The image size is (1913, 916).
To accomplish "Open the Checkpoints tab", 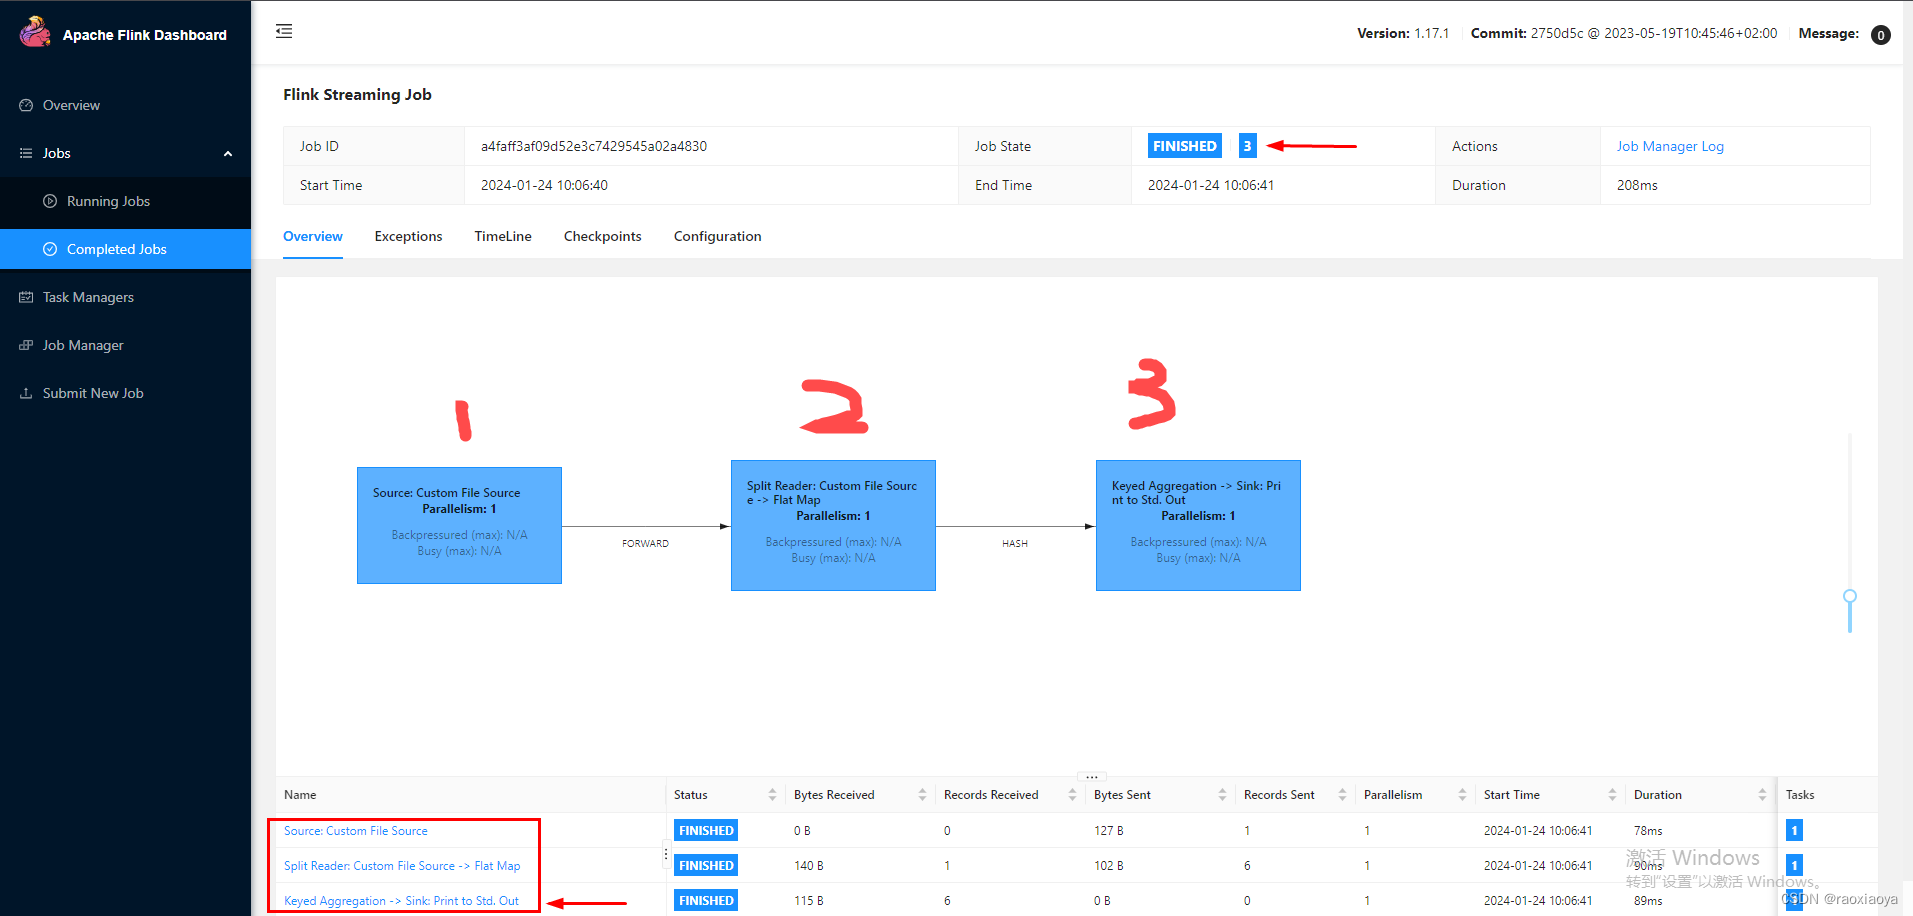I will (x=603, y=236).
